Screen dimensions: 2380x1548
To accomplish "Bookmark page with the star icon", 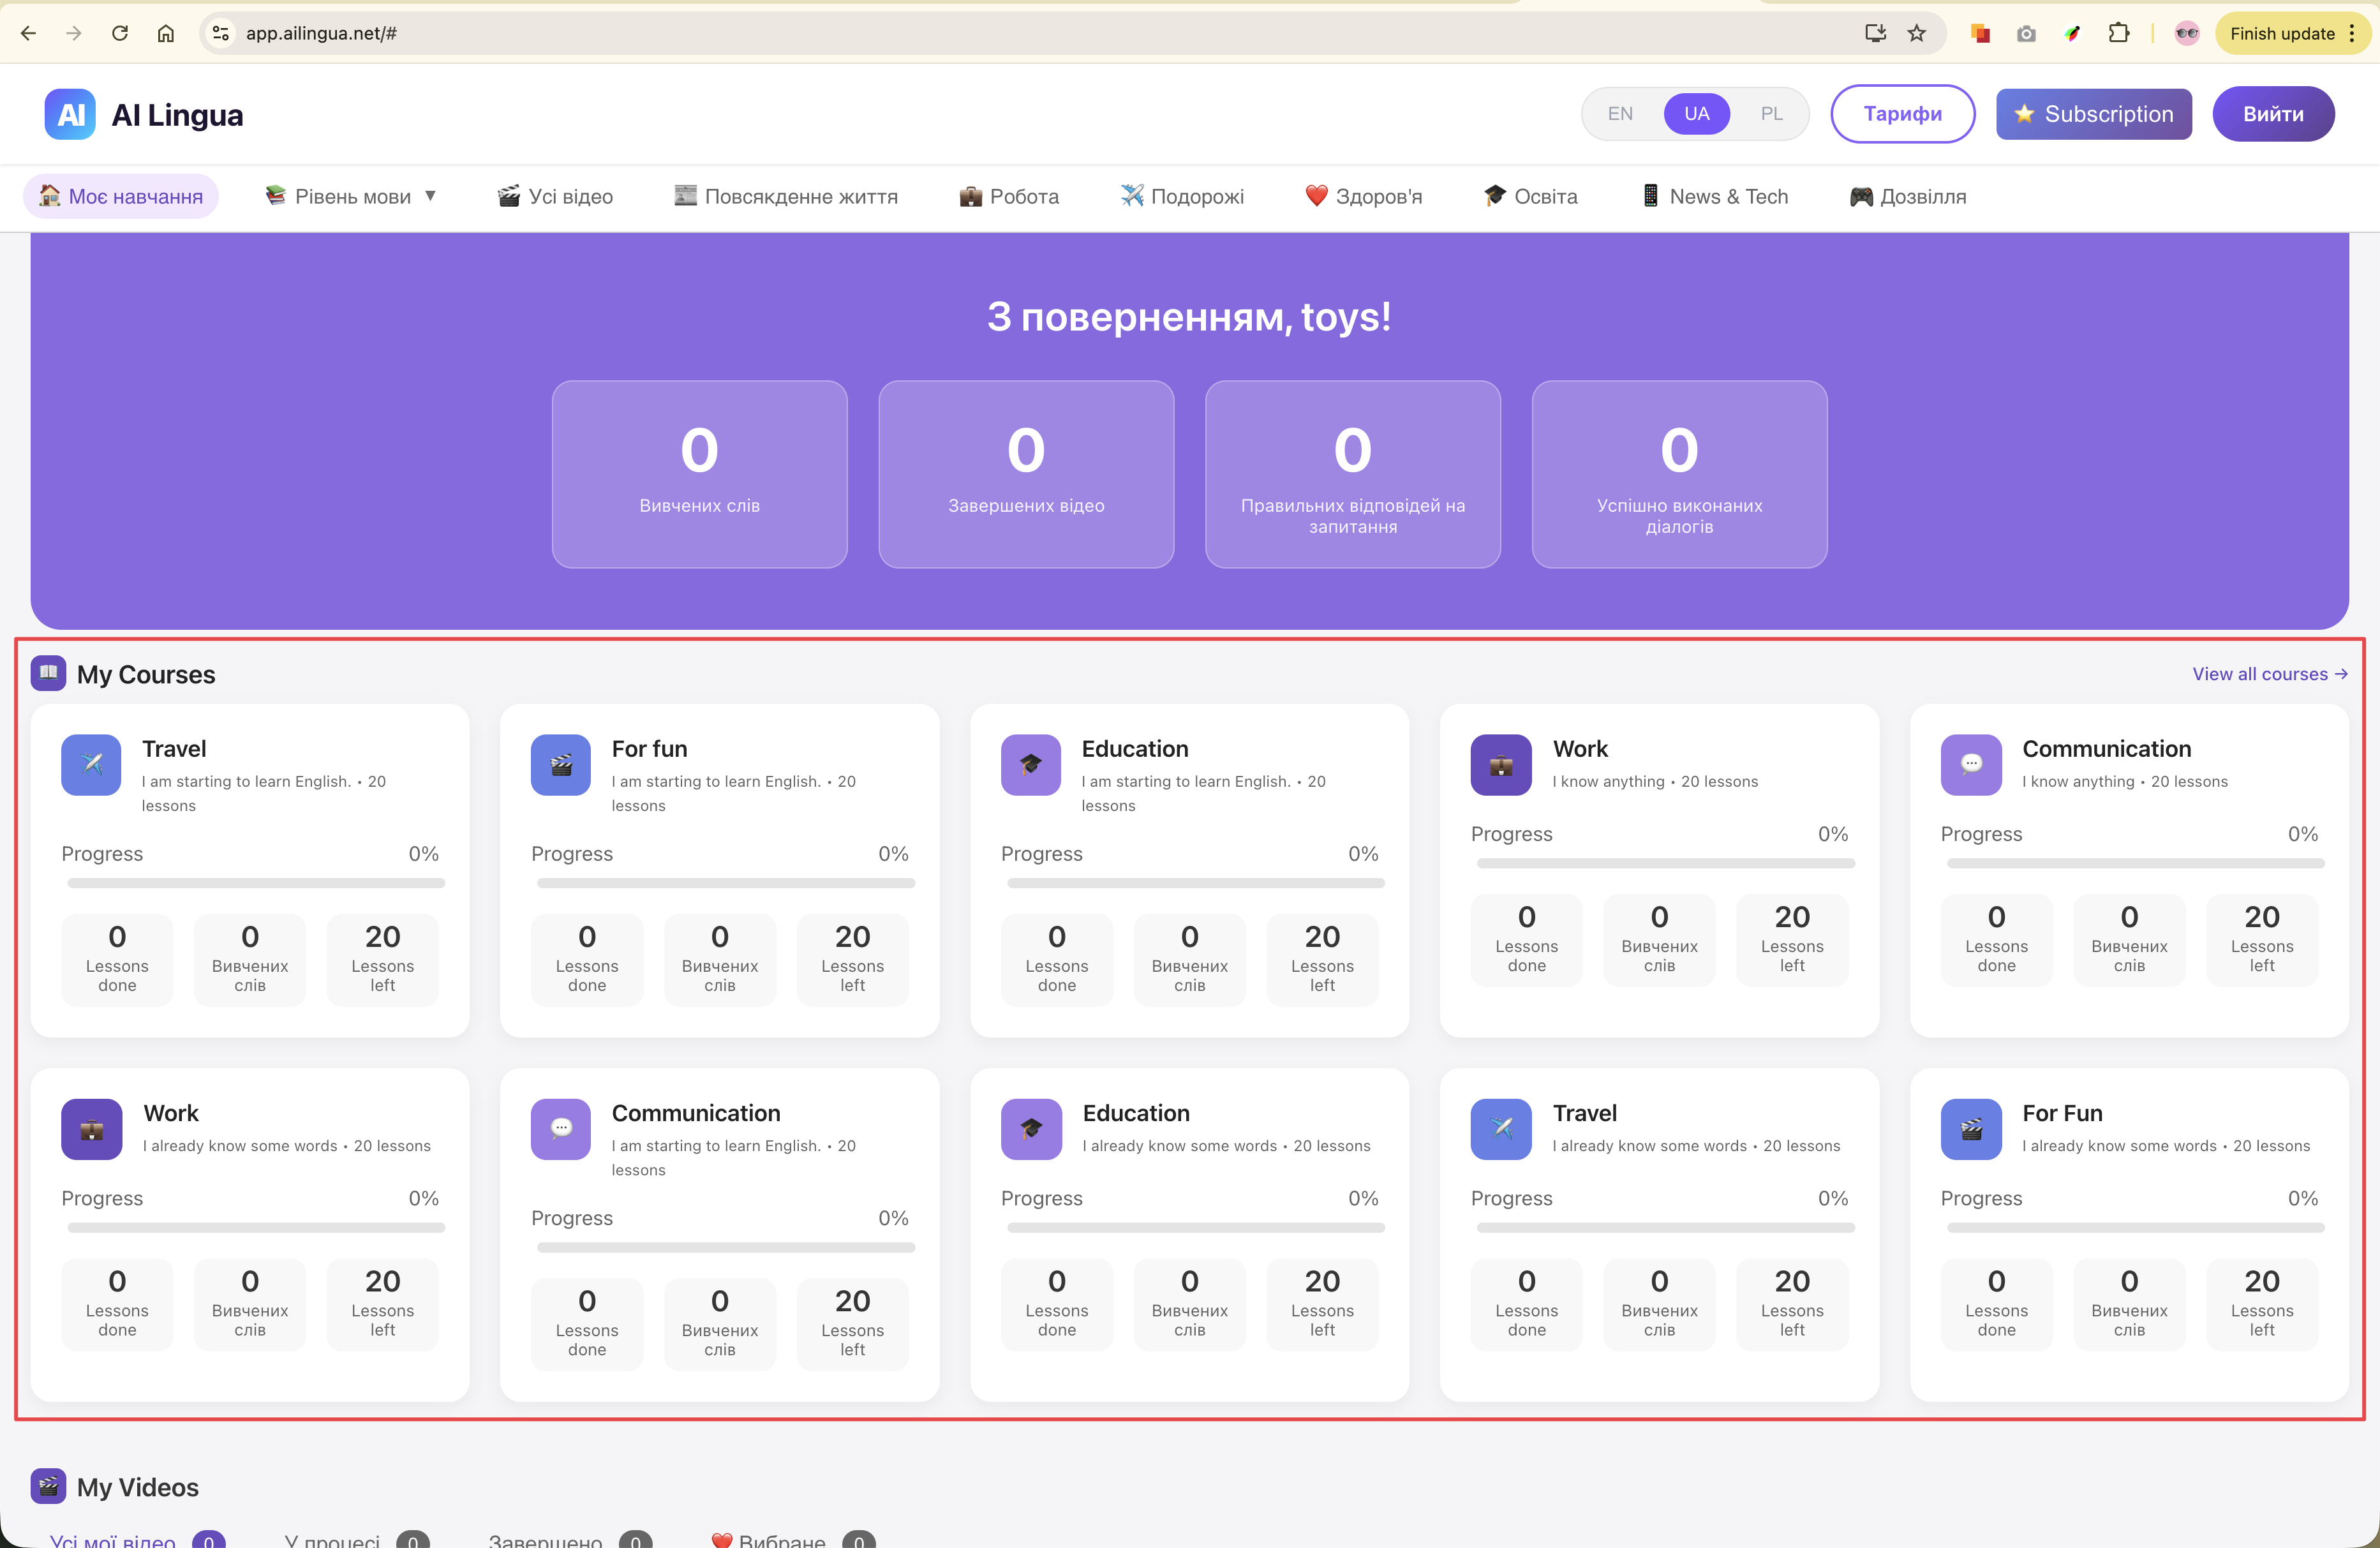I will 1917,33.
